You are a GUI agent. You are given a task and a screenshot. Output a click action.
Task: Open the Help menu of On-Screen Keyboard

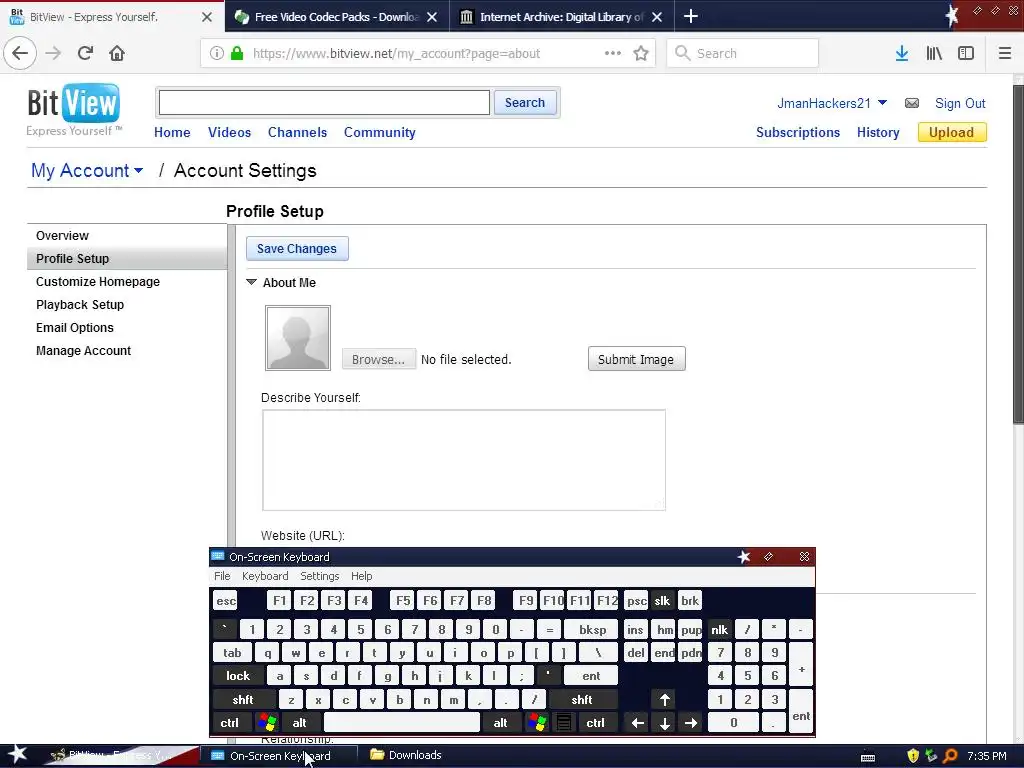coord(362,576)
